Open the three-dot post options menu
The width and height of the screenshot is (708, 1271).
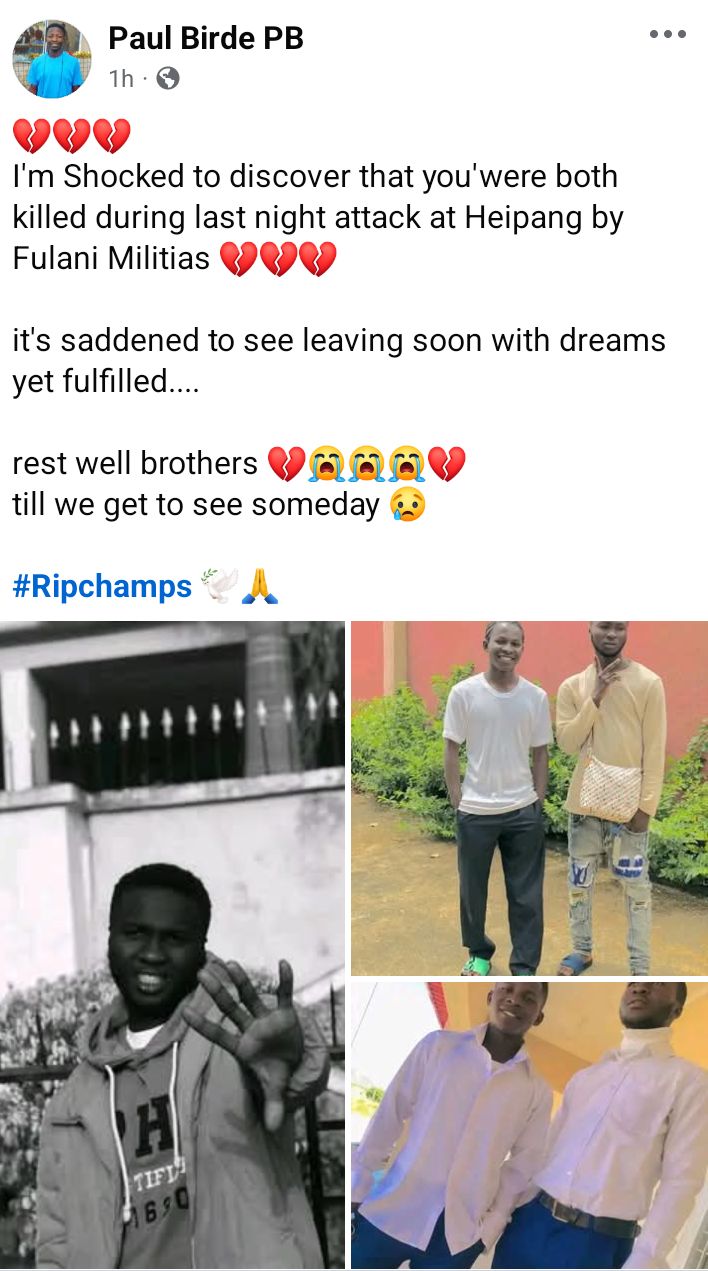(x=667, y=35)
